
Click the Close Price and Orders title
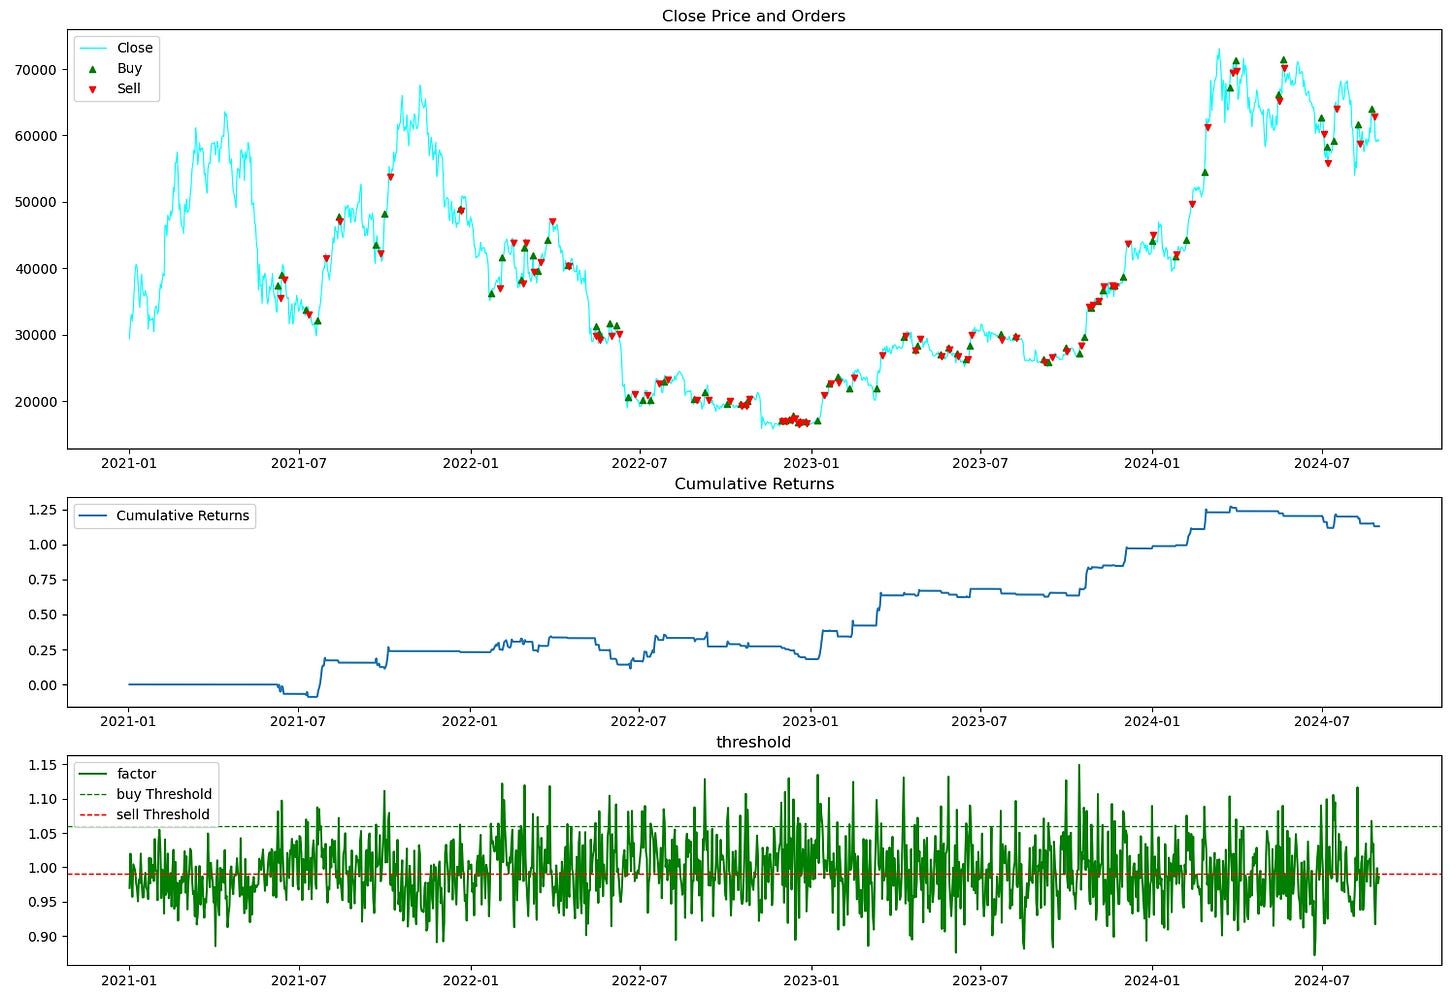tap(753, 16)
